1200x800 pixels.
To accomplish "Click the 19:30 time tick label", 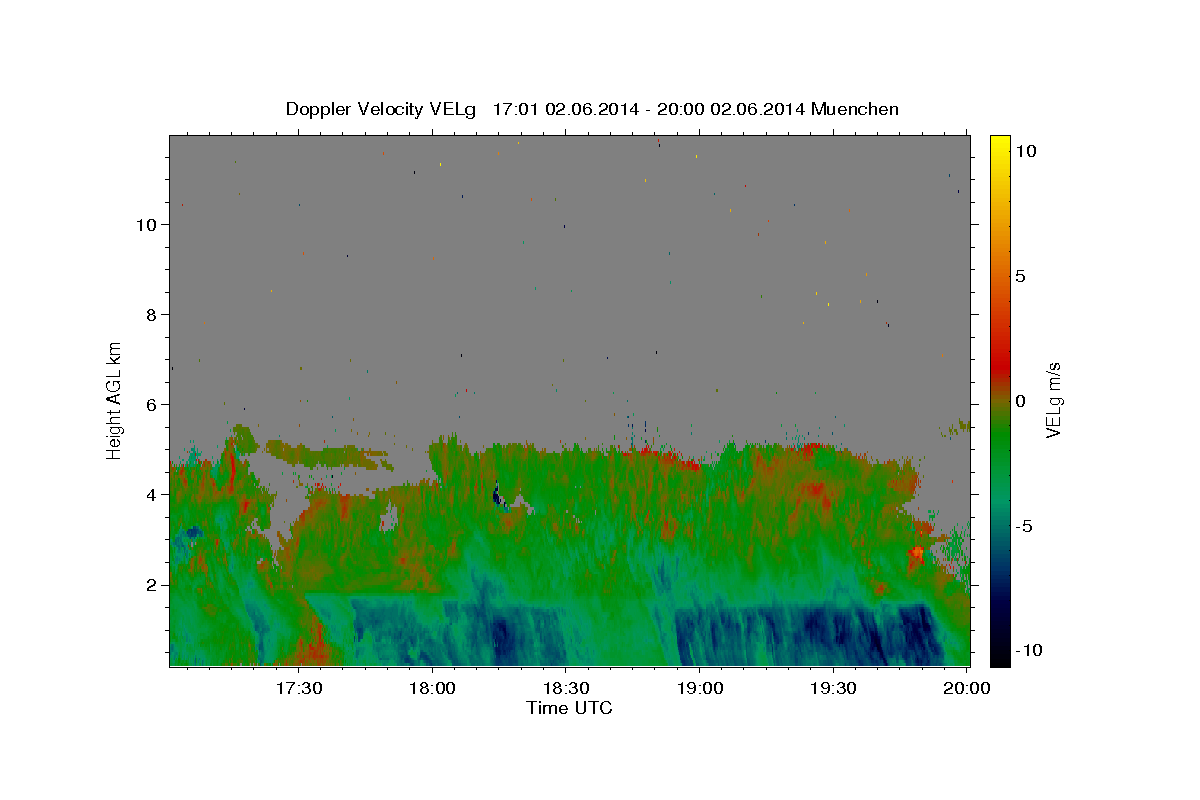I will (834, 688).
